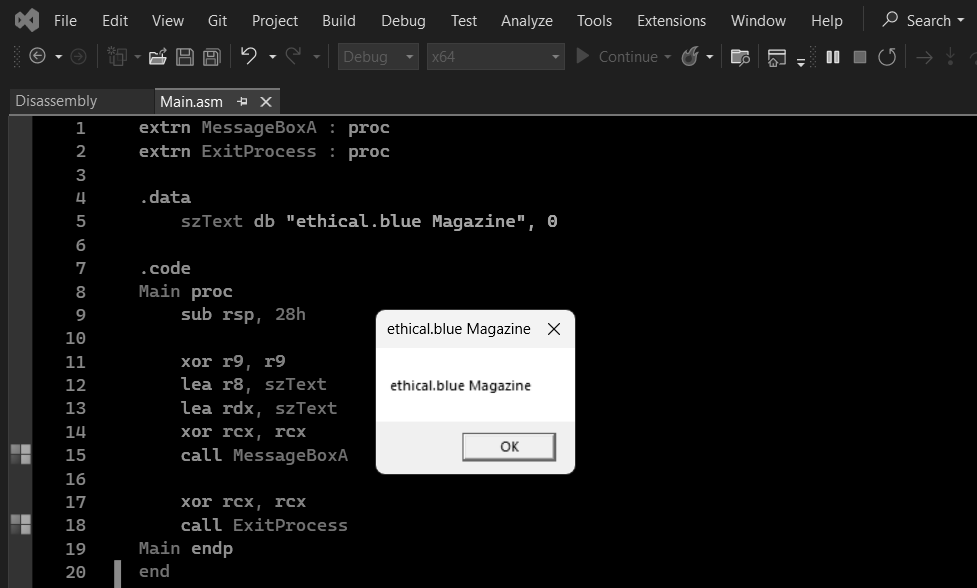This screenshot has width=977, height=588.
Task: Open the Debug menu
Action: 403,21
